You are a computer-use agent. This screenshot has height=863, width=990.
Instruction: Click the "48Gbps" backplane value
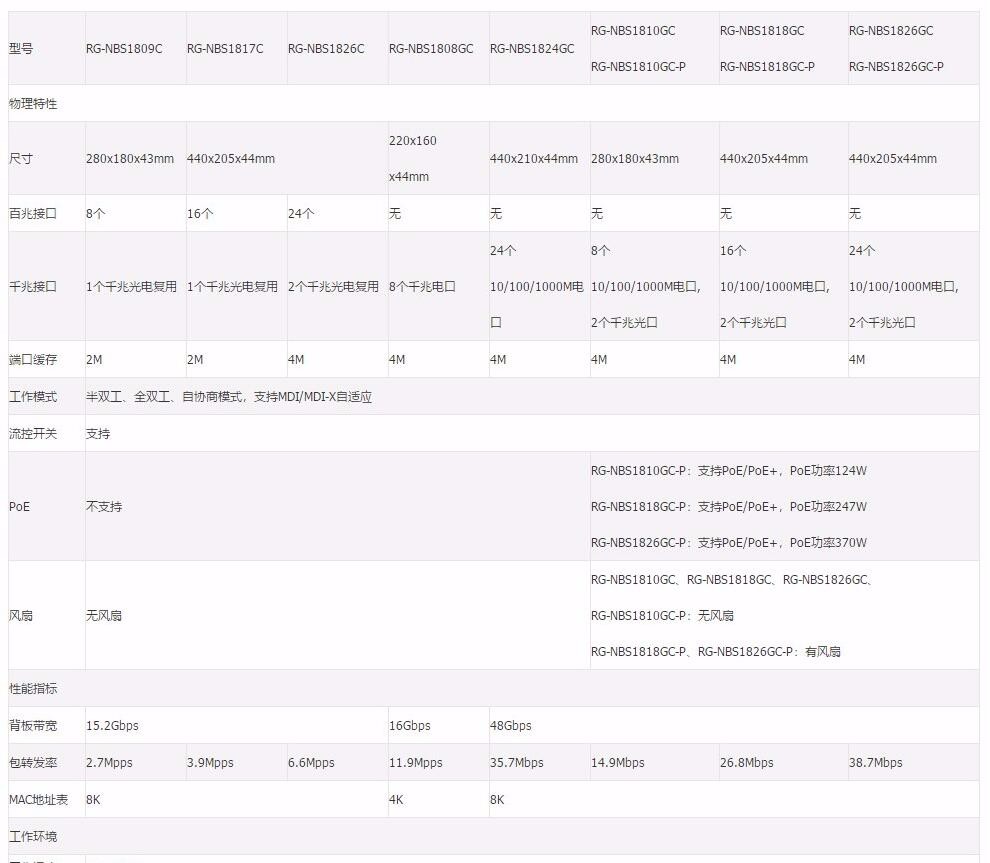click(x=511, y=725)
